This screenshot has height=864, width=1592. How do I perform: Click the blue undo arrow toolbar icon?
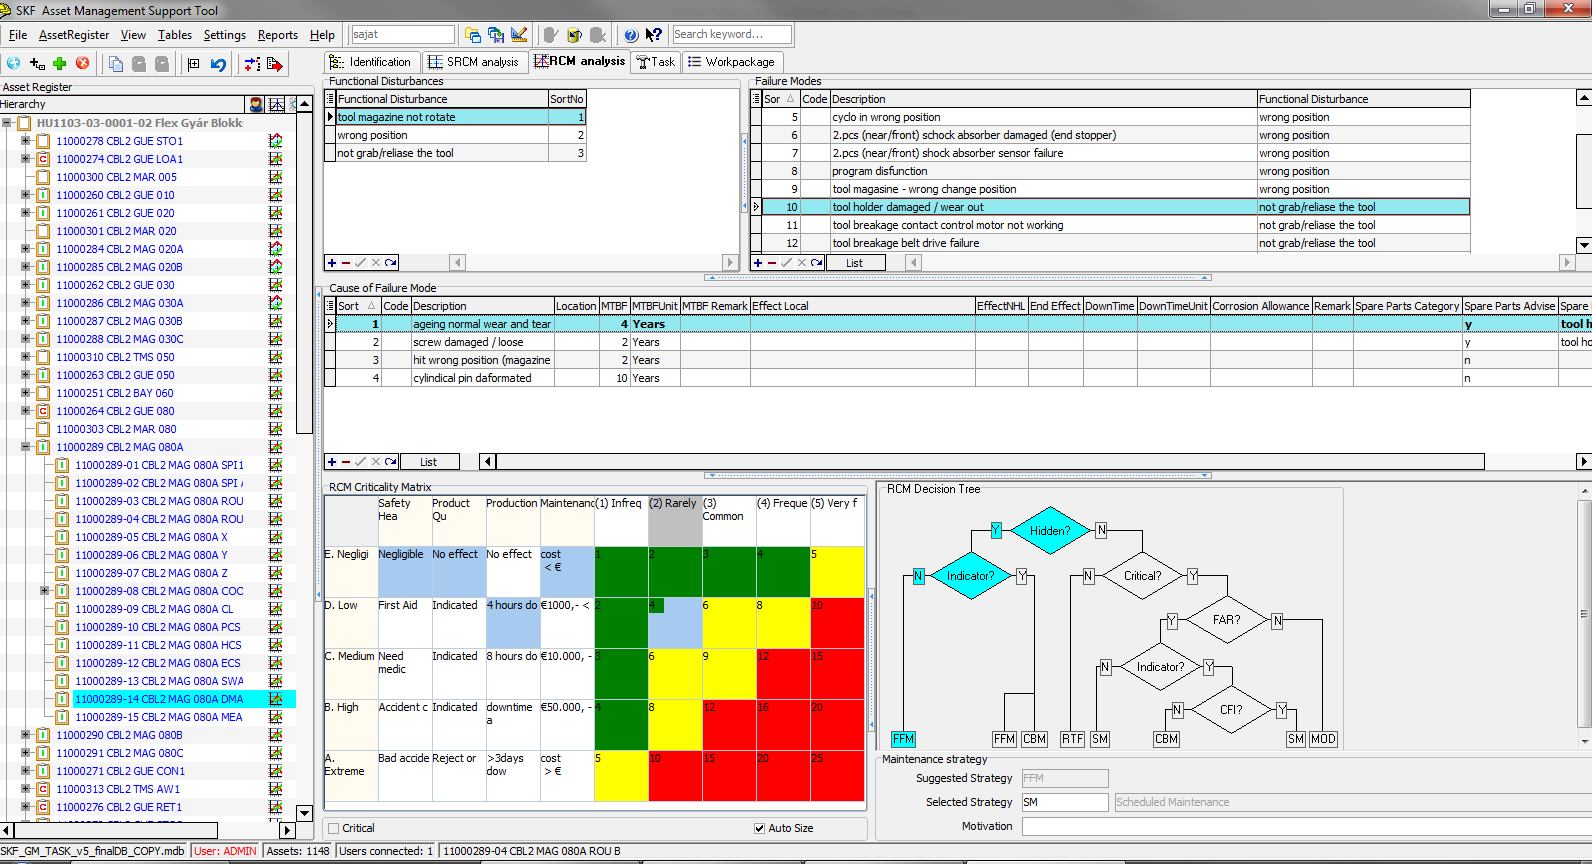pos(218,64)
